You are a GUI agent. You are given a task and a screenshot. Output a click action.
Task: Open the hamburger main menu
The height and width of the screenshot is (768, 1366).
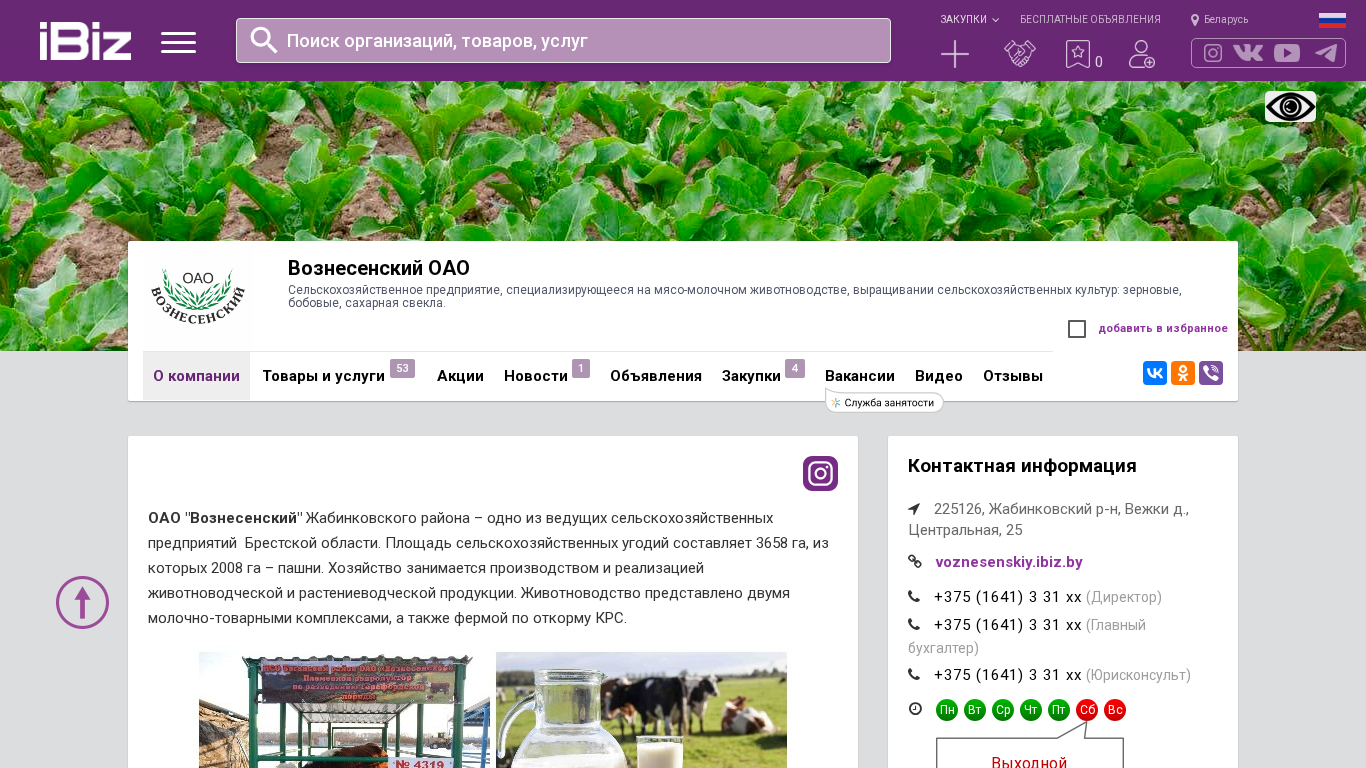[x=178, y=42]
